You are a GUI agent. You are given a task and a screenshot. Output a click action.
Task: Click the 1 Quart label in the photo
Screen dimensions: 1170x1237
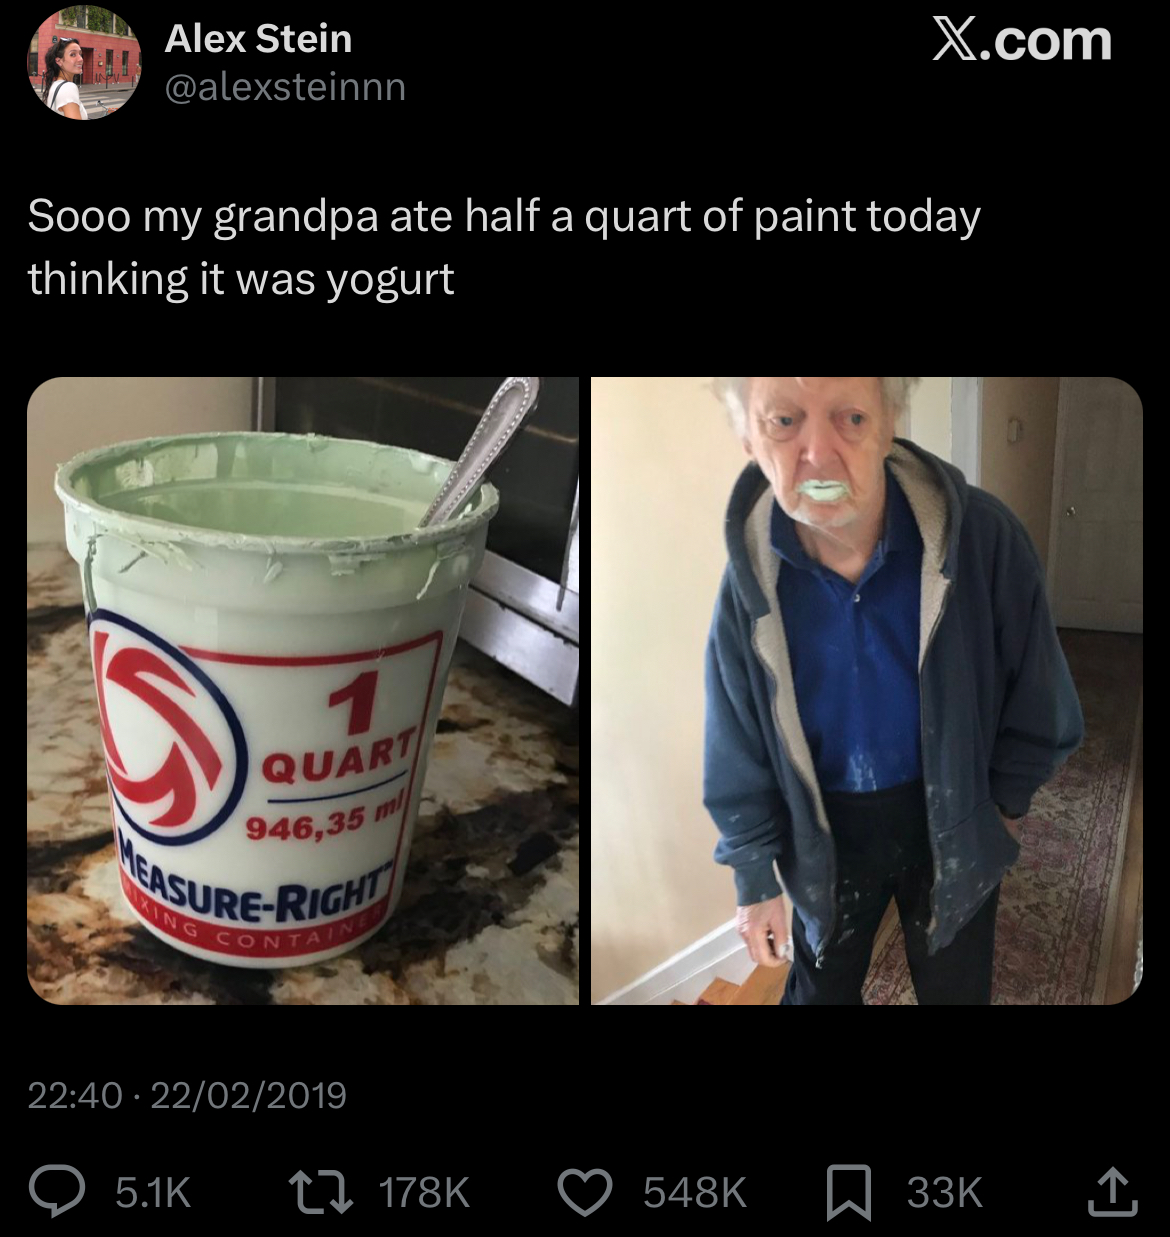point(340,735)
